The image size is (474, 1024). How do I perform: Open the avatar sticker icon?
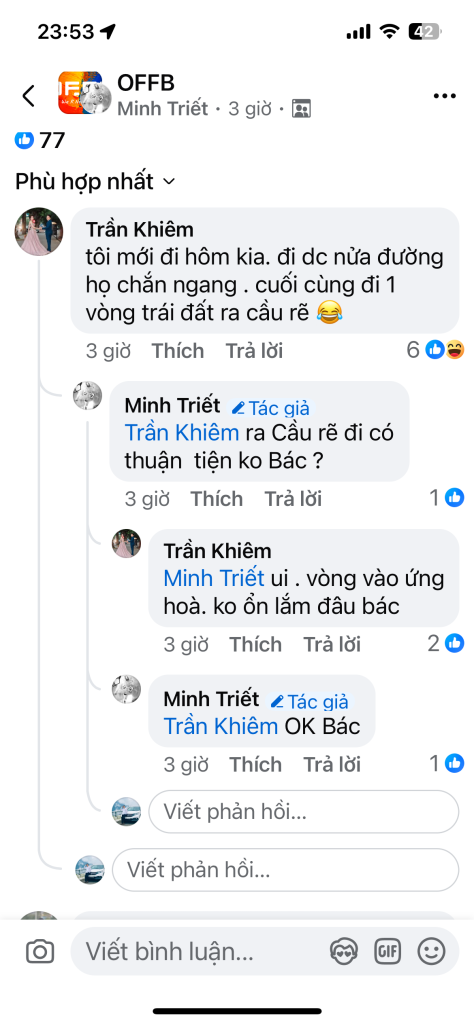pyautogui.click(x=343, y=951)
